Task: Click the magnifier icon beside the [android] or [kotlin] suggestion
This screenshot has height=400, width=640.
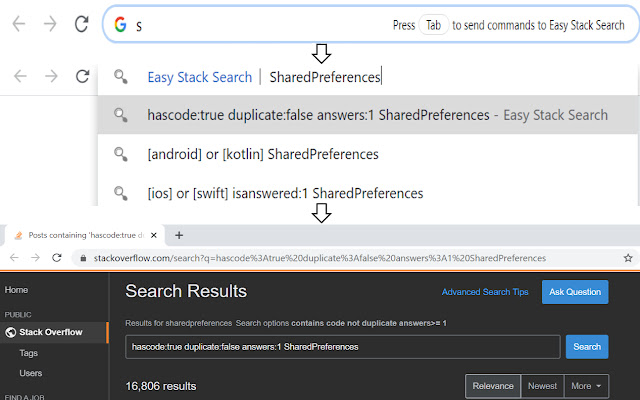Action: (x=120, y=154)
